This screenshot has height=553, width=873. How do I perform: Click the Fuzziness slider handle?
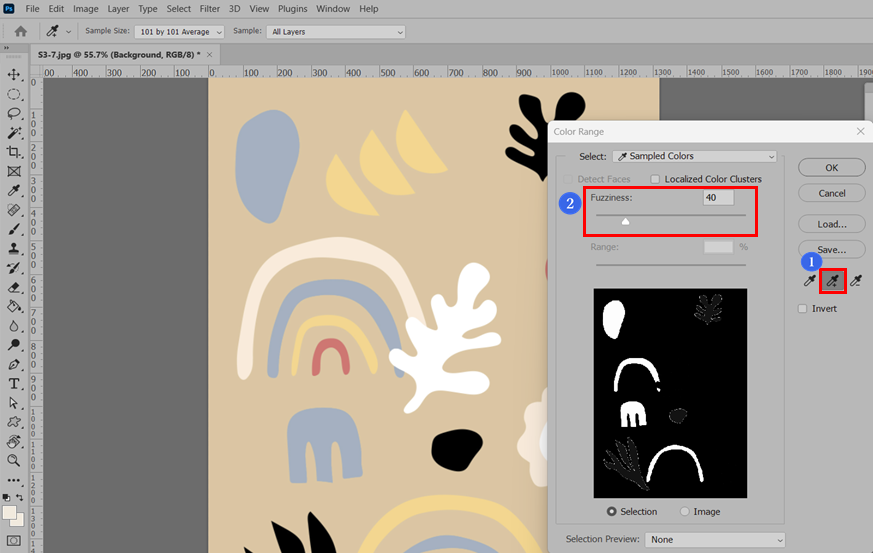625,222
